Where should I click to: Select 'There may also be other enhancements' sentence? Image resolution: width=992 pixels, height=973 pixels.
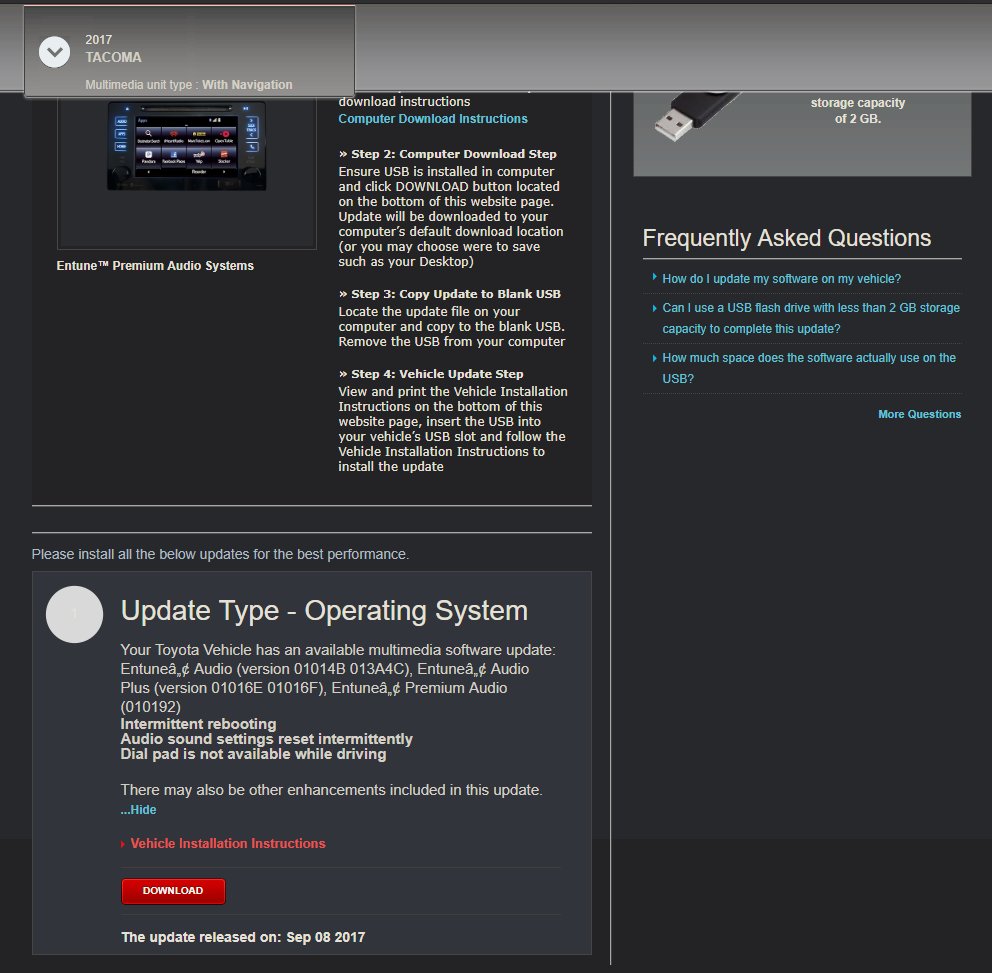[332, 790]
